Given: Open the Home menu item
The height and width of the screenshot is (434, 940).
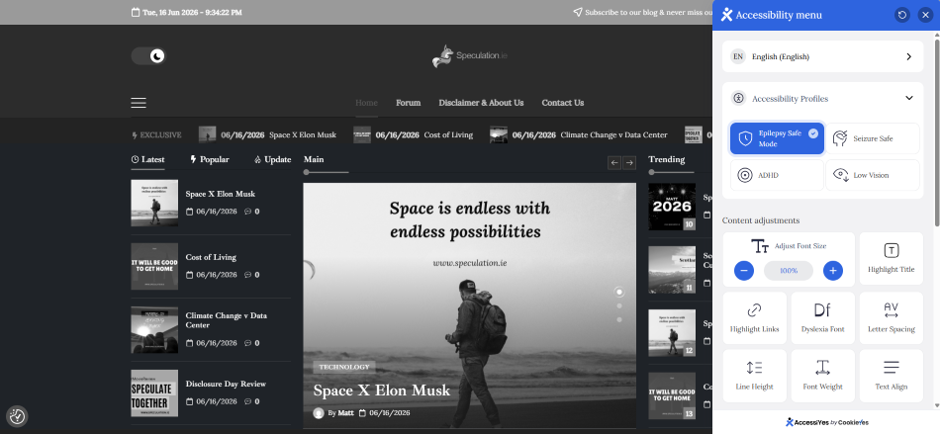Looking at the screenshot, I should click(x=366, y=103).
